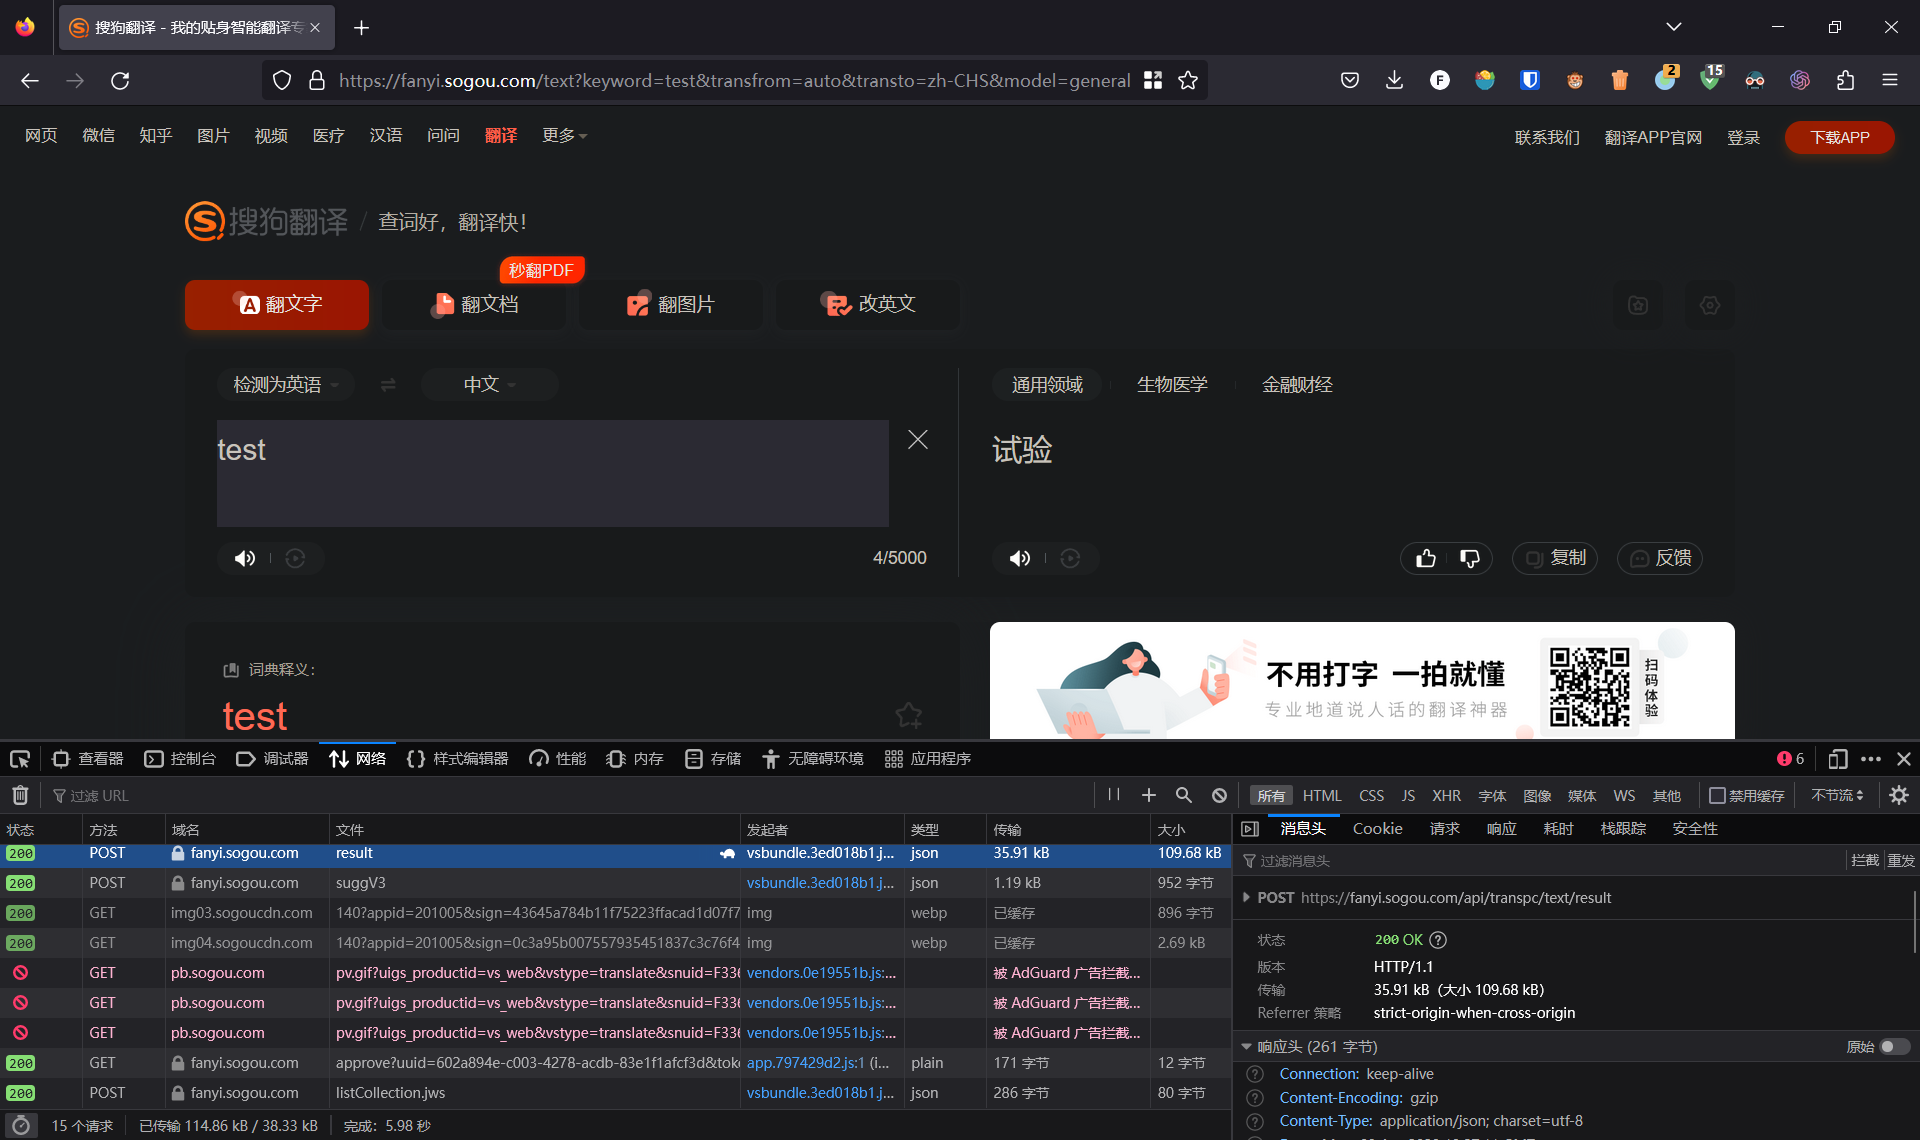Screen dimensions: 1920x1140
Task: Select the suggV3 request row
Action: (616, 883)
